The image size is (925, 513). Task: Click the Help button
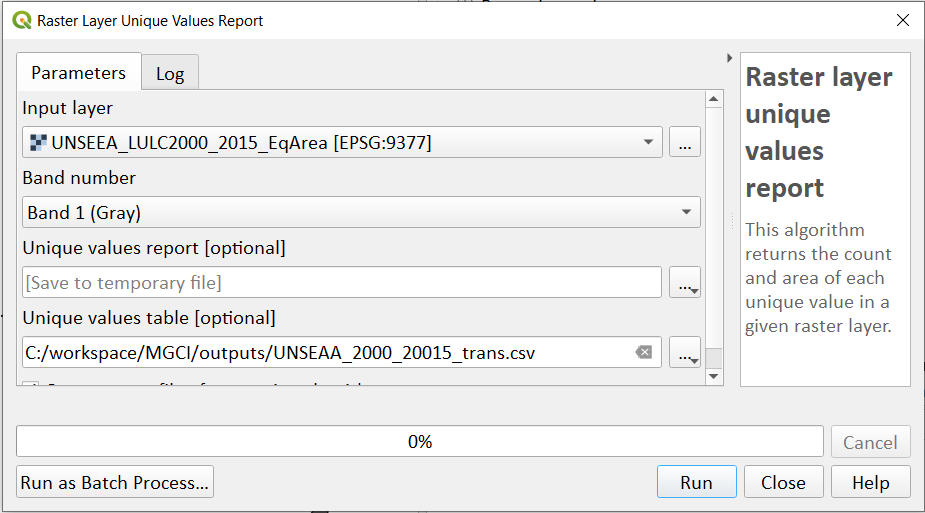pos(870,482)
